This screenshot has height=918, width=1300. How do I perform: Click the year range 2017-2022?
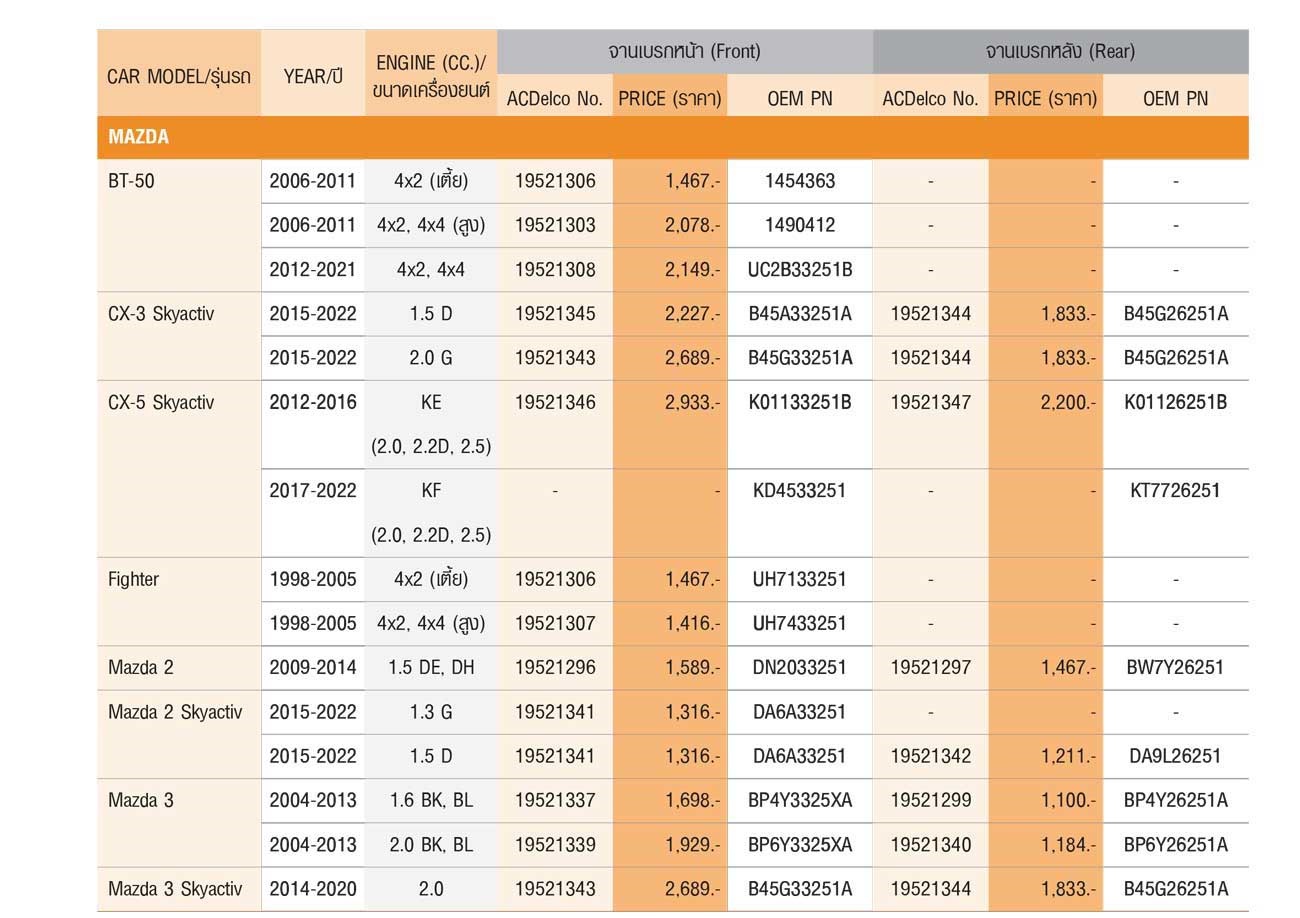point(313,490)
